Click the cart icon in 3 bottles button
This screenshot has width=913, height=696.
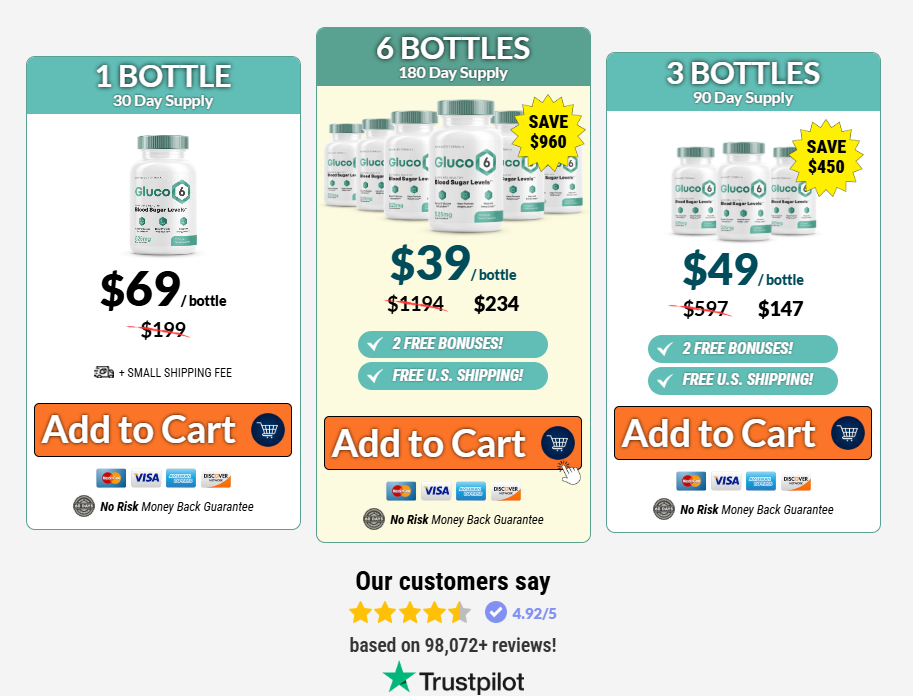tap(848, 433)
